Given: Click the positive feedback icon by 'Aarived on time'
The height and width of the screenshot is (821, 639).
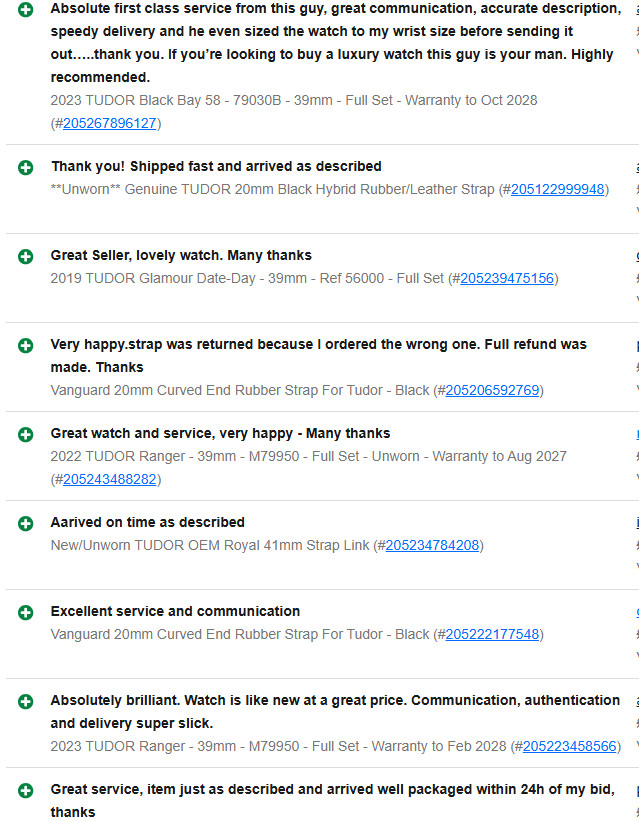Looking at the screenshot, I should [x=25, y=524].
